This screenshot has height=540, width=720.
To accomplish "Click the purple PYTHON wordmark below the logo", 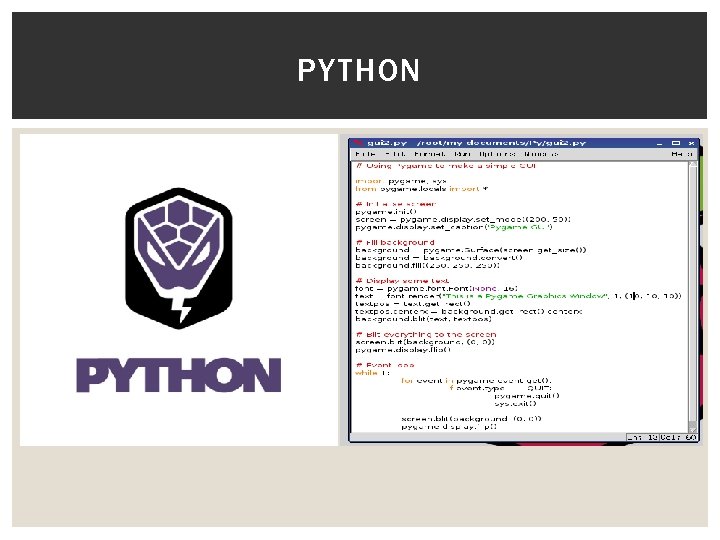I will (x=179, y=375).
